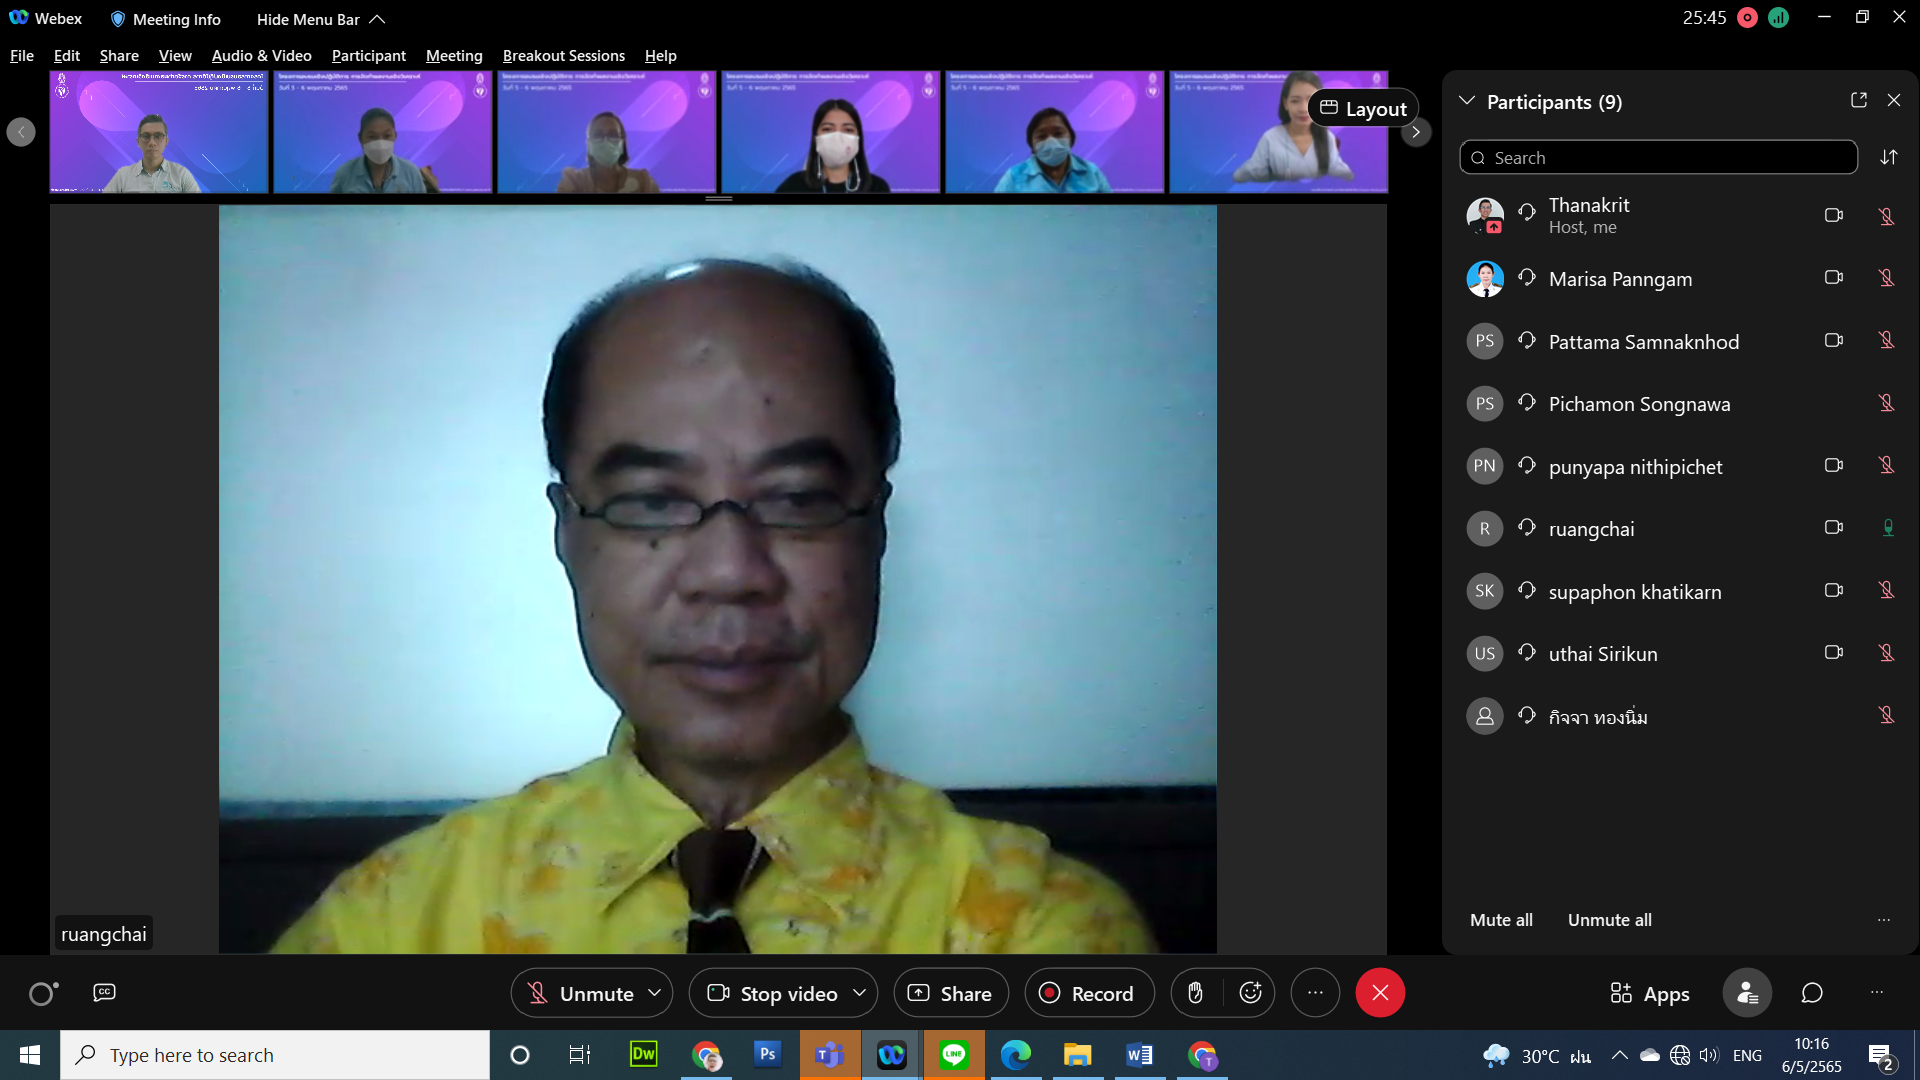The image size is (1920, 1080).
Task: Toggle closed captions button
Action: tap(104, 992)
